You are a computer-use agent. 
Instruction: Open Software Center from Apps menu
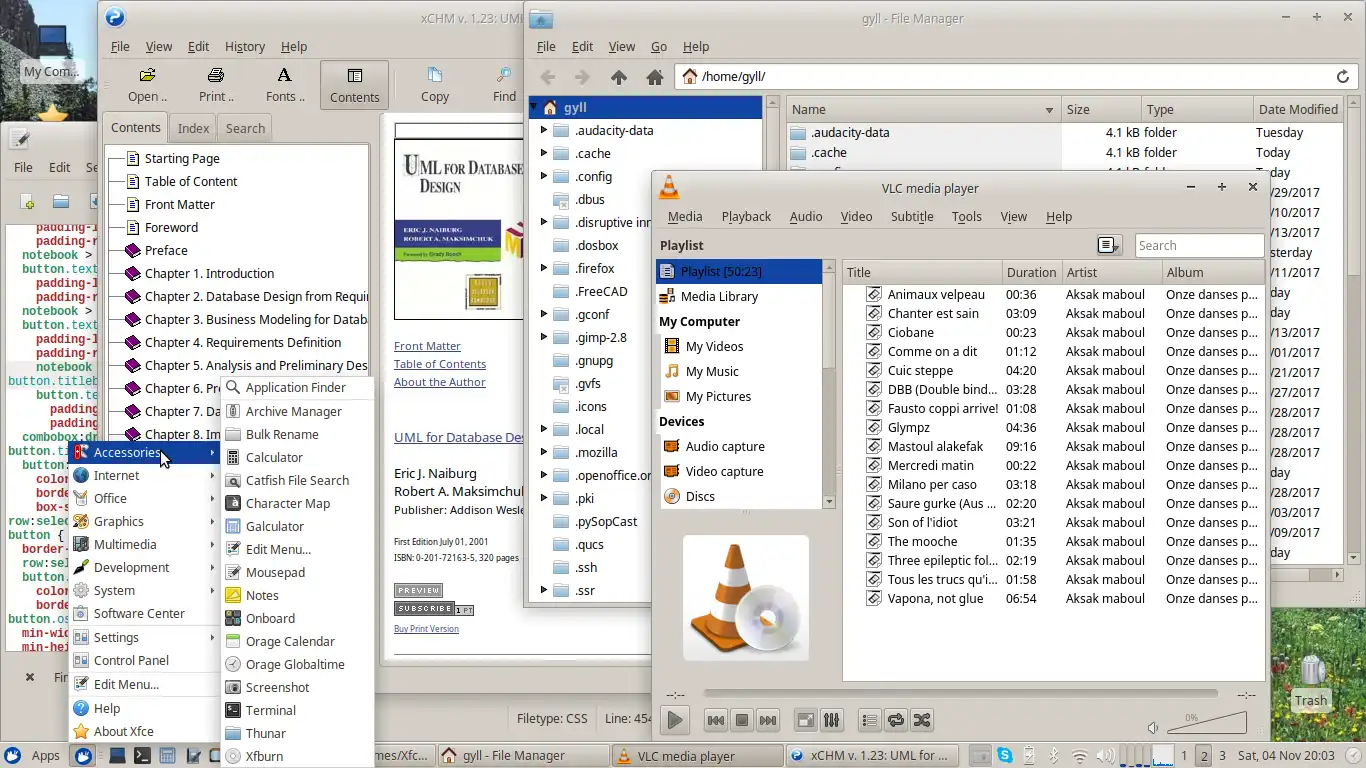click(x=144, y=613)
